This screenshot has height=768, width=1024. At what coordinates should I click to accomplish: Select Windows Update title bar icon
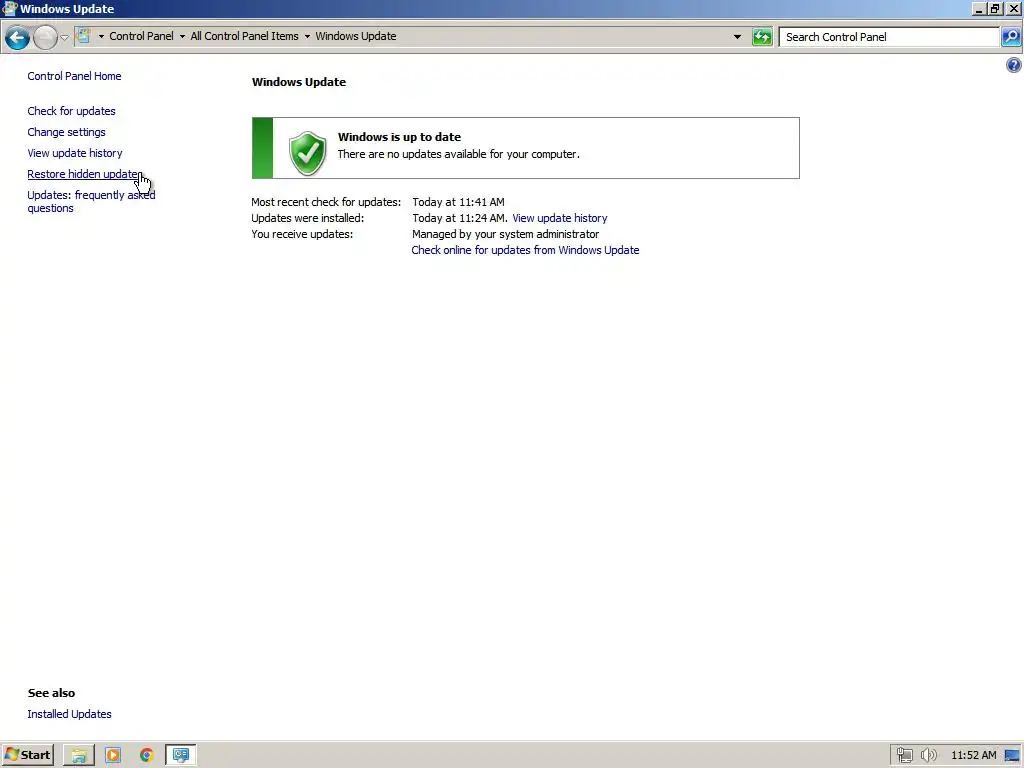point(9,8)
